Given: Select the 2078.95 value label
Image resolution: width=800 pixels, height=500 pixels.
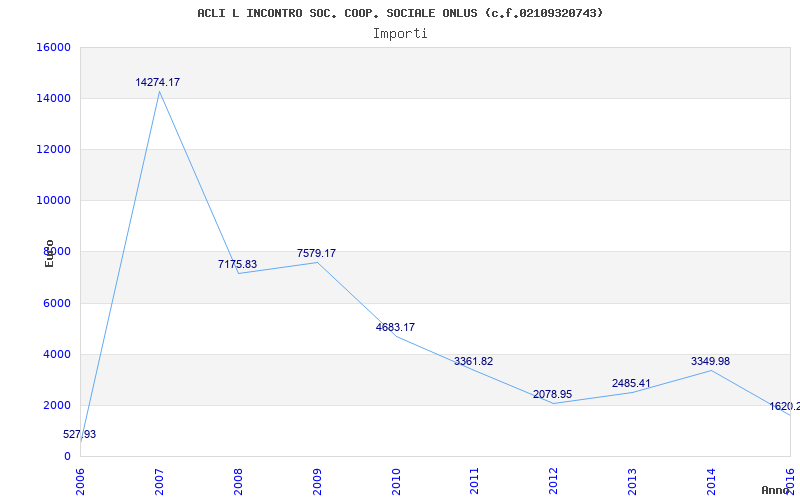Looking at the screenshot, I should [553, 394].
